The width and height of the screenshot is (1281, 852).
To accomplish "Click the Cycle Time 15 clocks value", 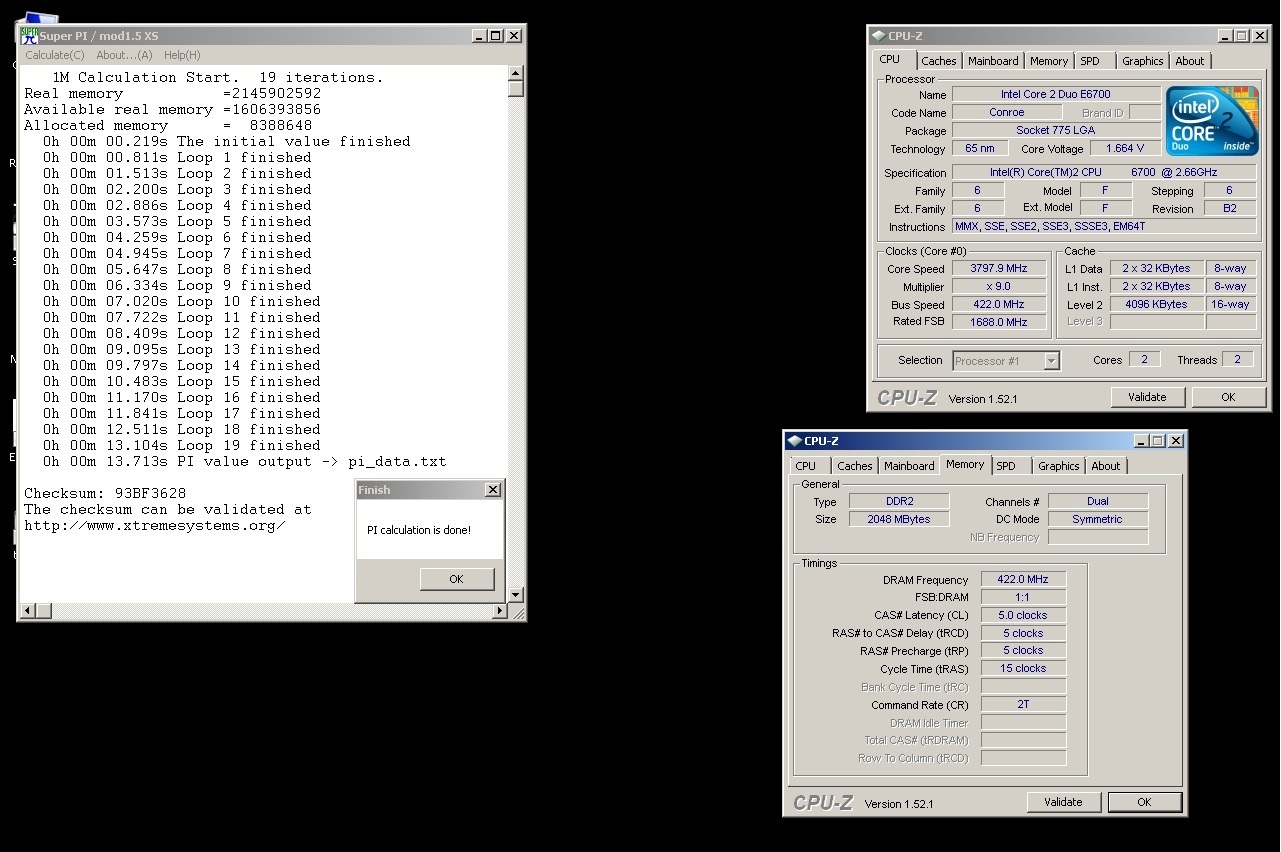I will tap(1023, 668).
